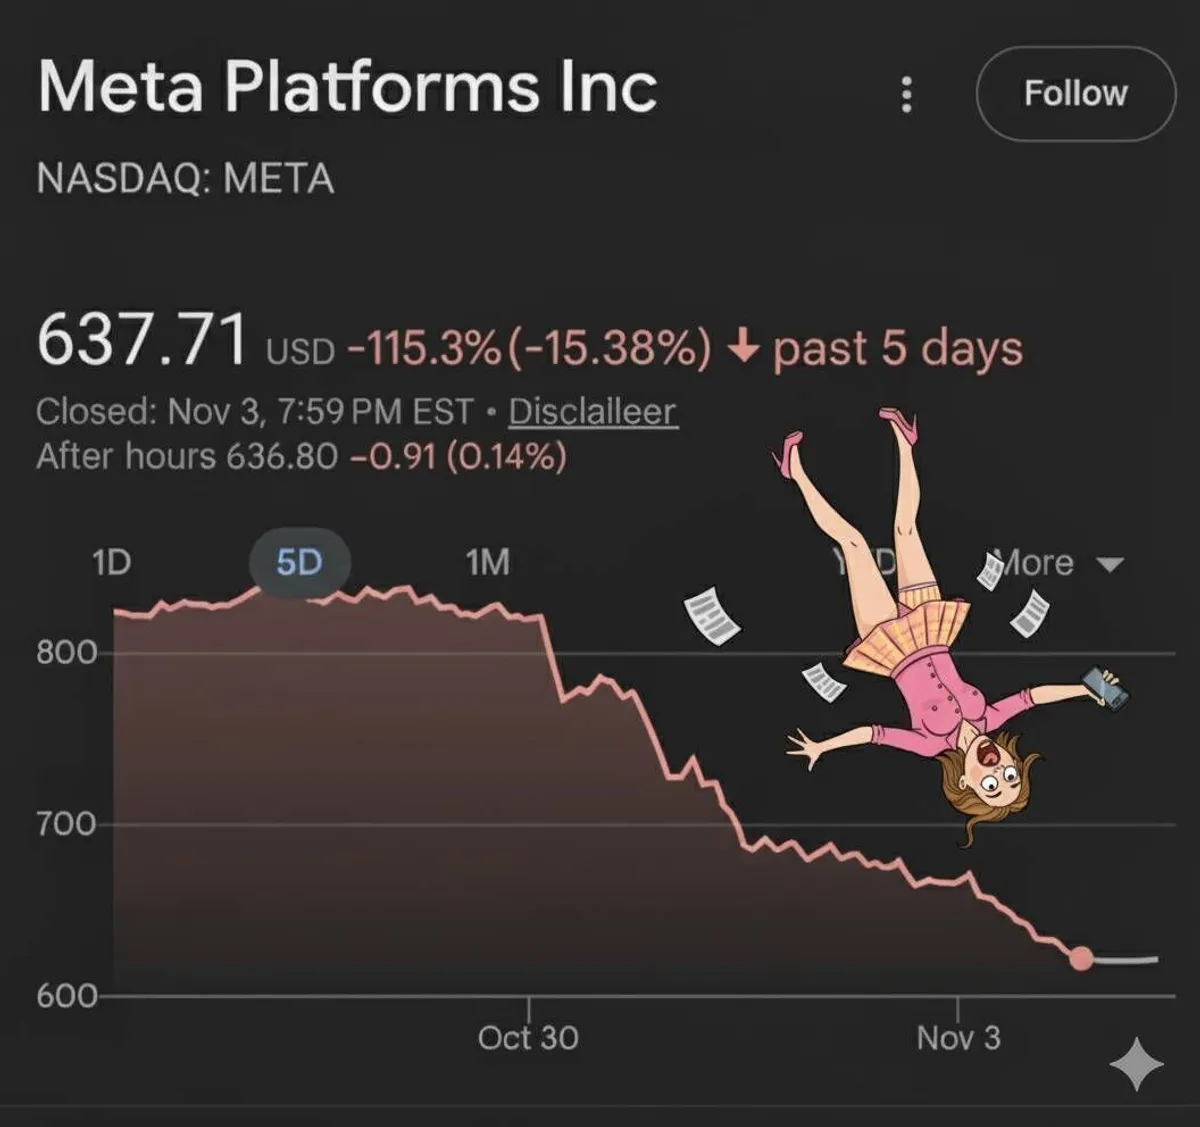This screenshot has width=1200, height=1127.
Task: Click the Nov 3 date axis label
Action: click(958, 1038)
